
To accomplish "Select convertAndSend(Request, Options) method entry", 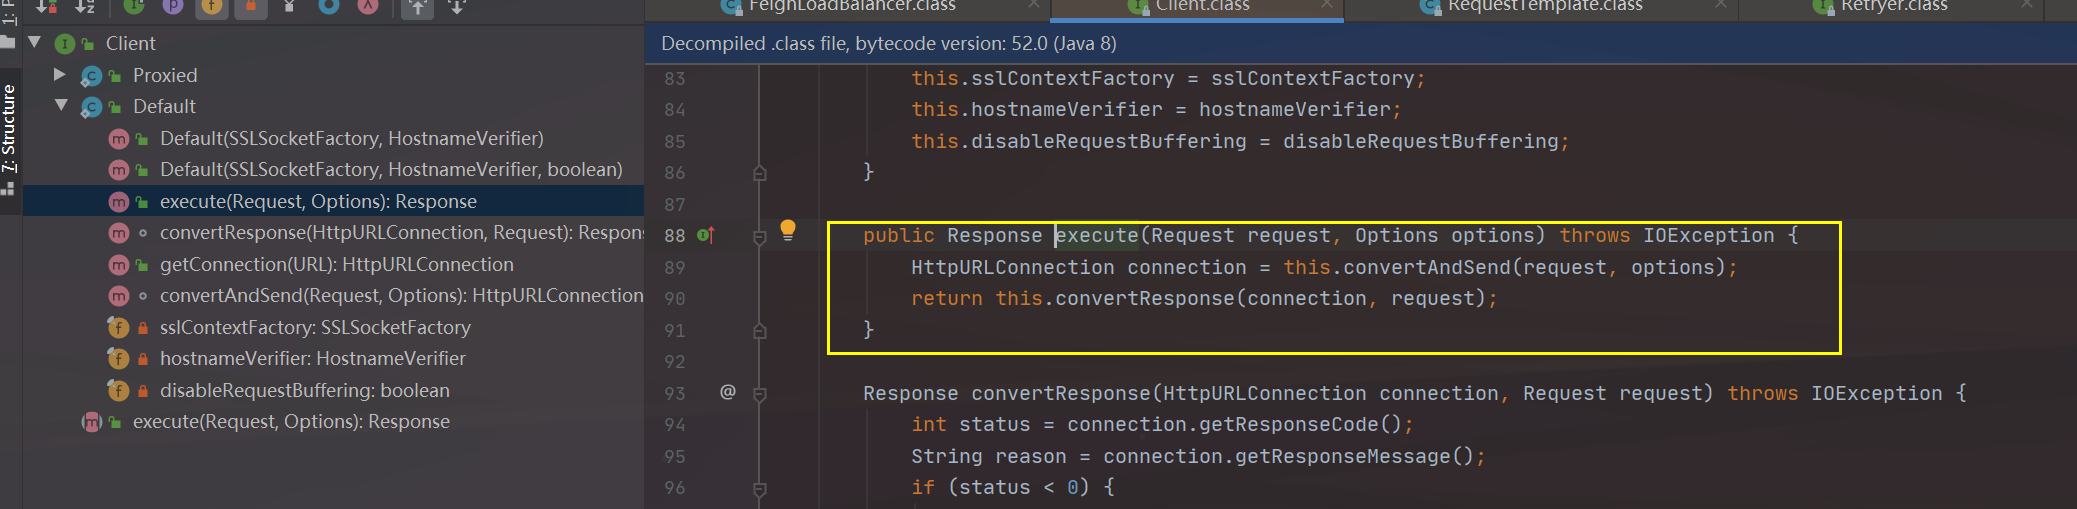I will click(x=333, y=295).
